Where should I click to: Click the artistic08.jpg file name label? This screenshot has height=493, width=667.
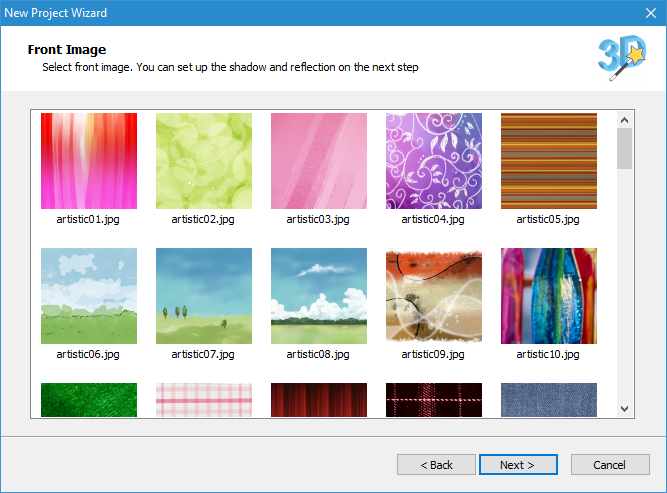pos(318,354)
